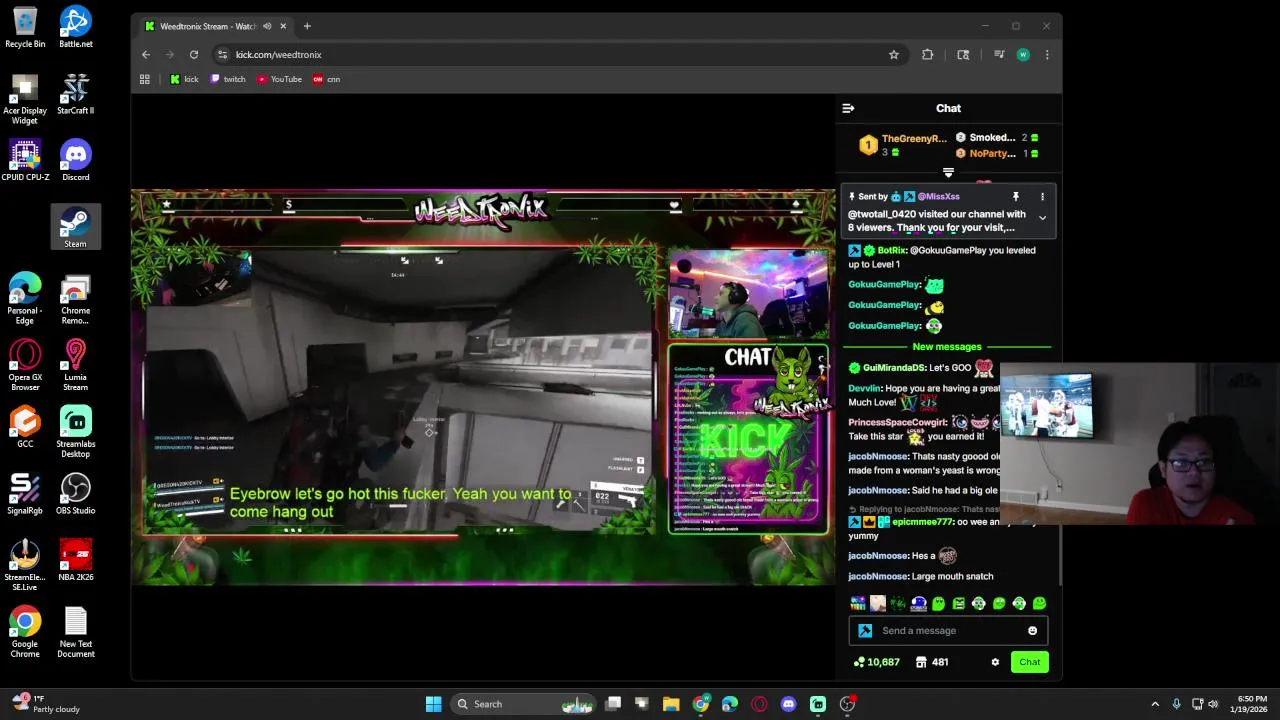
Task: Open OBS Studio from the taskbar
Action: tap(847, 704)
